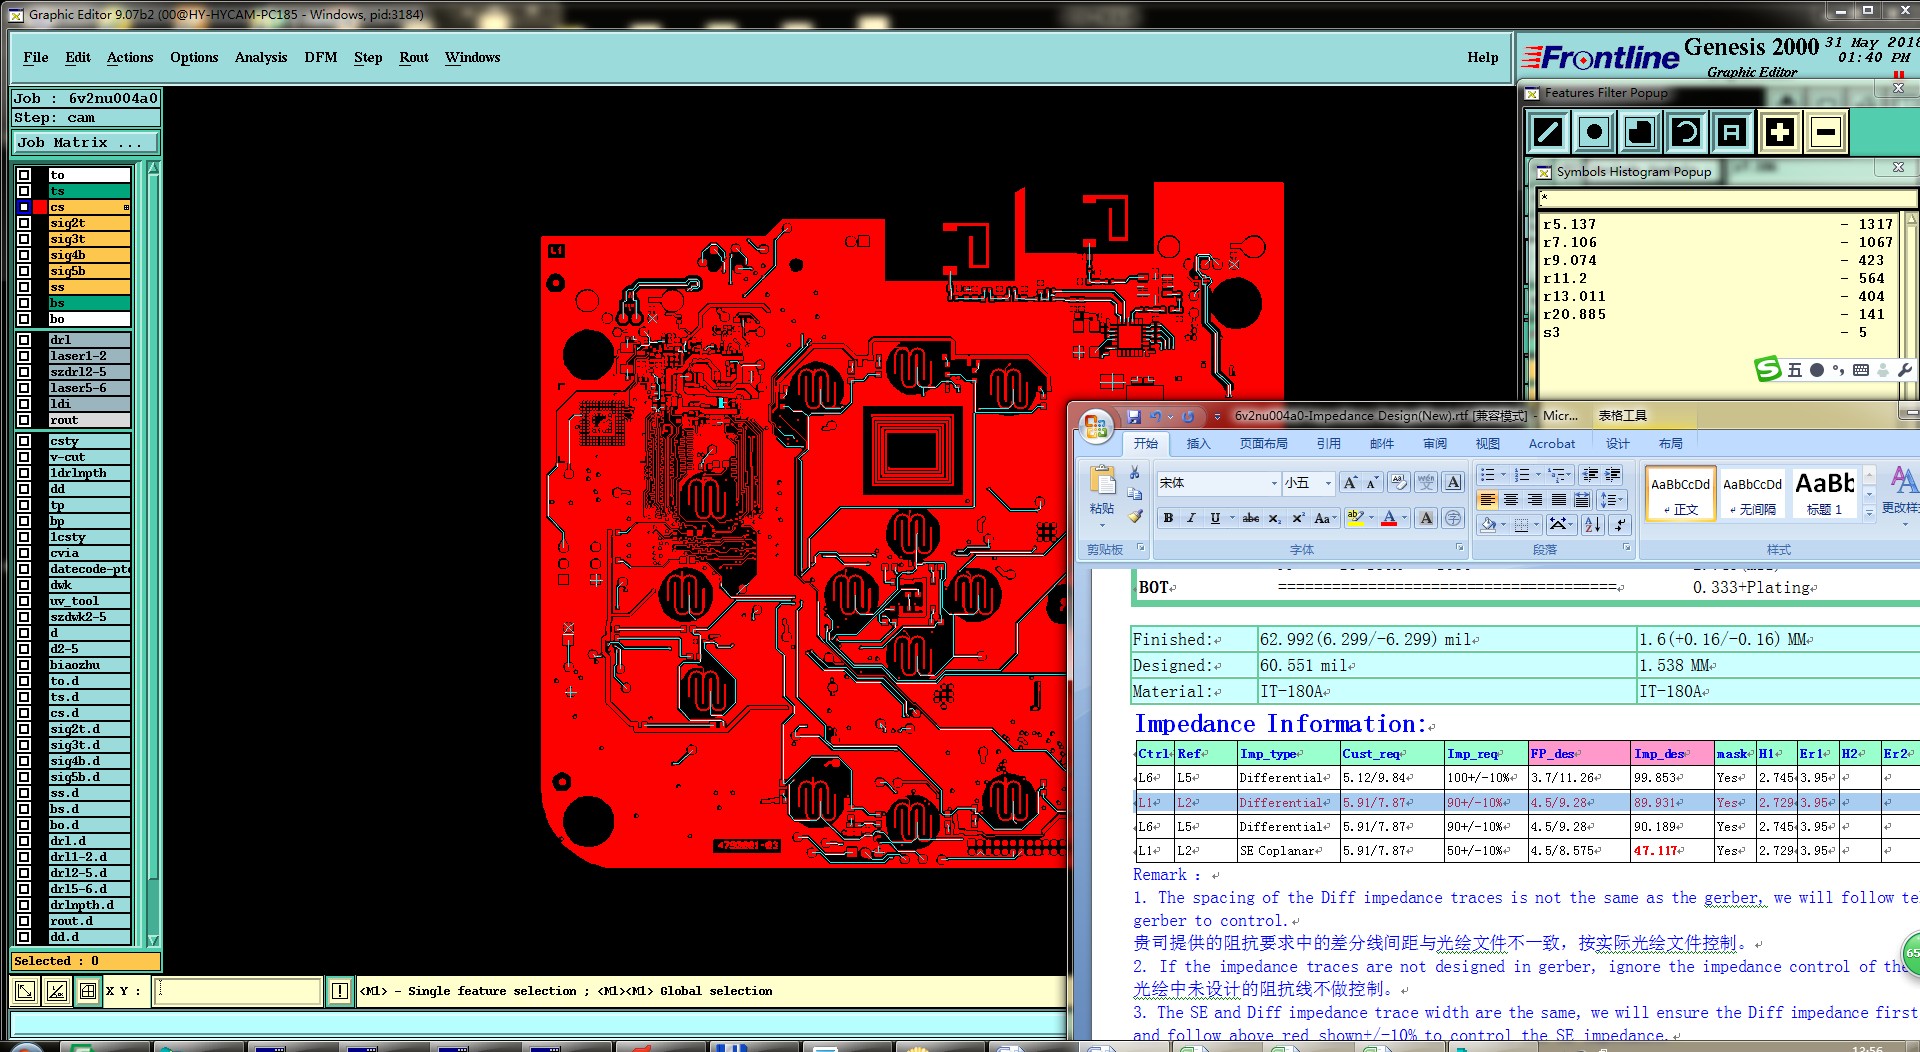
Task: Expand the underline style dropdown arrow
Action: (1232, 518)
